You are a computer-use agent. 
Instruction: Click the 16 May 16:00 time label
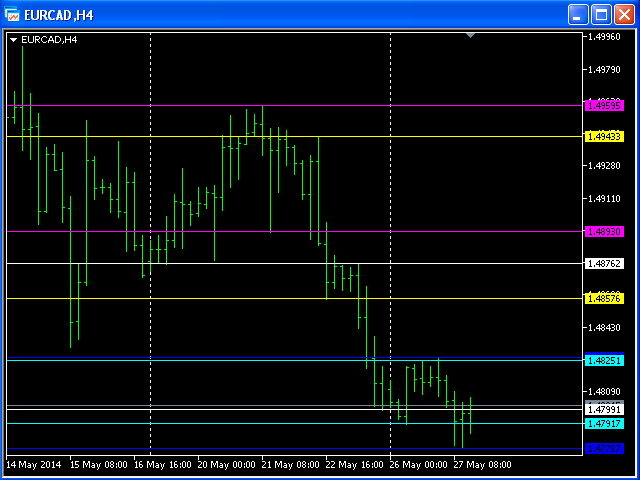pyautogui.click(x=162, y=465)
